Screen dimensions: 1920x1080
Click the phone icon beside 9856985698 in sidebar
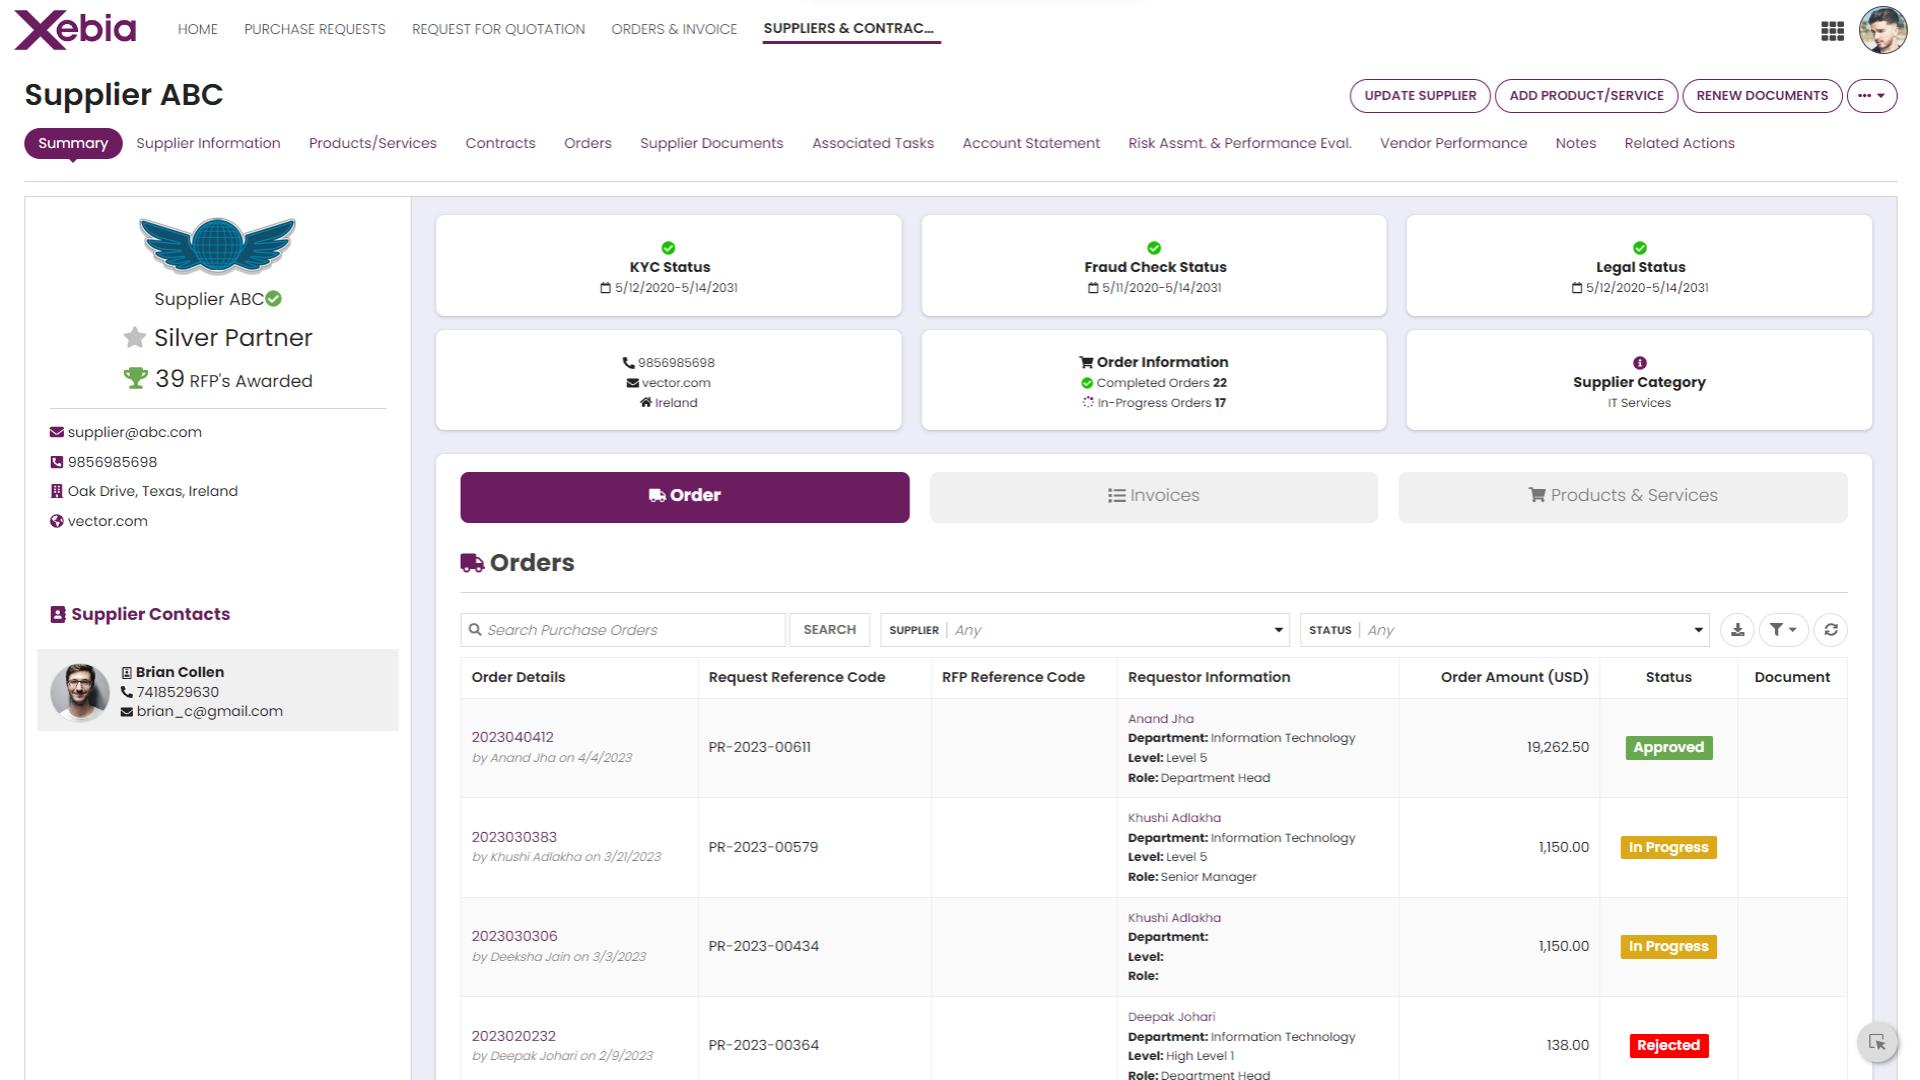click(x=57, y=462)
